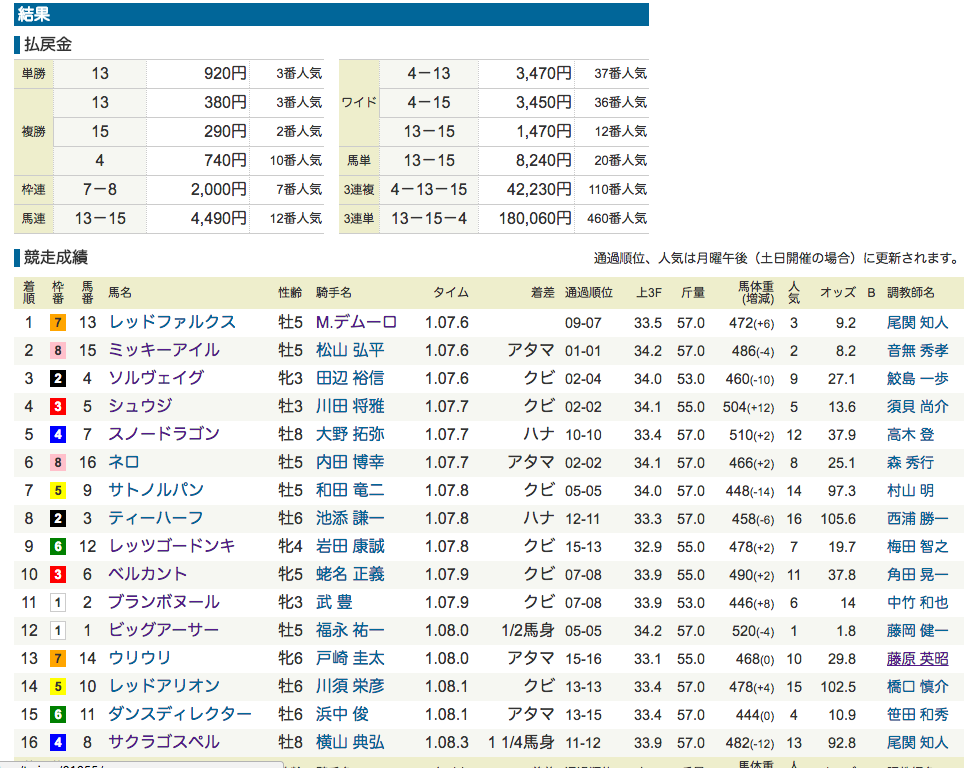Click white frame 1 badge for ブランボヌール
Screen dimensions: 976x768
click(x=58, y=602)
